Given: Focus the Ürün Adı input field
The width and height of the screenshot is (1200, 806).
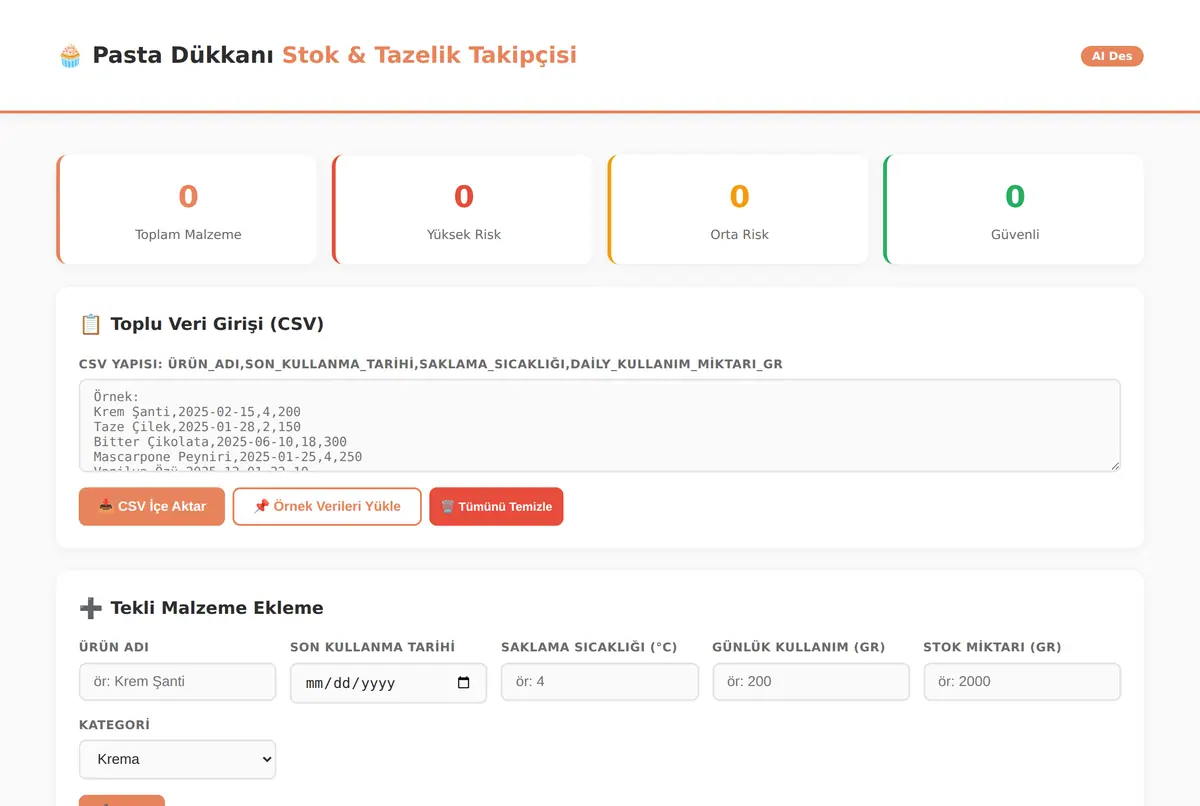Looking at the screenshot, I should (177, 682).
